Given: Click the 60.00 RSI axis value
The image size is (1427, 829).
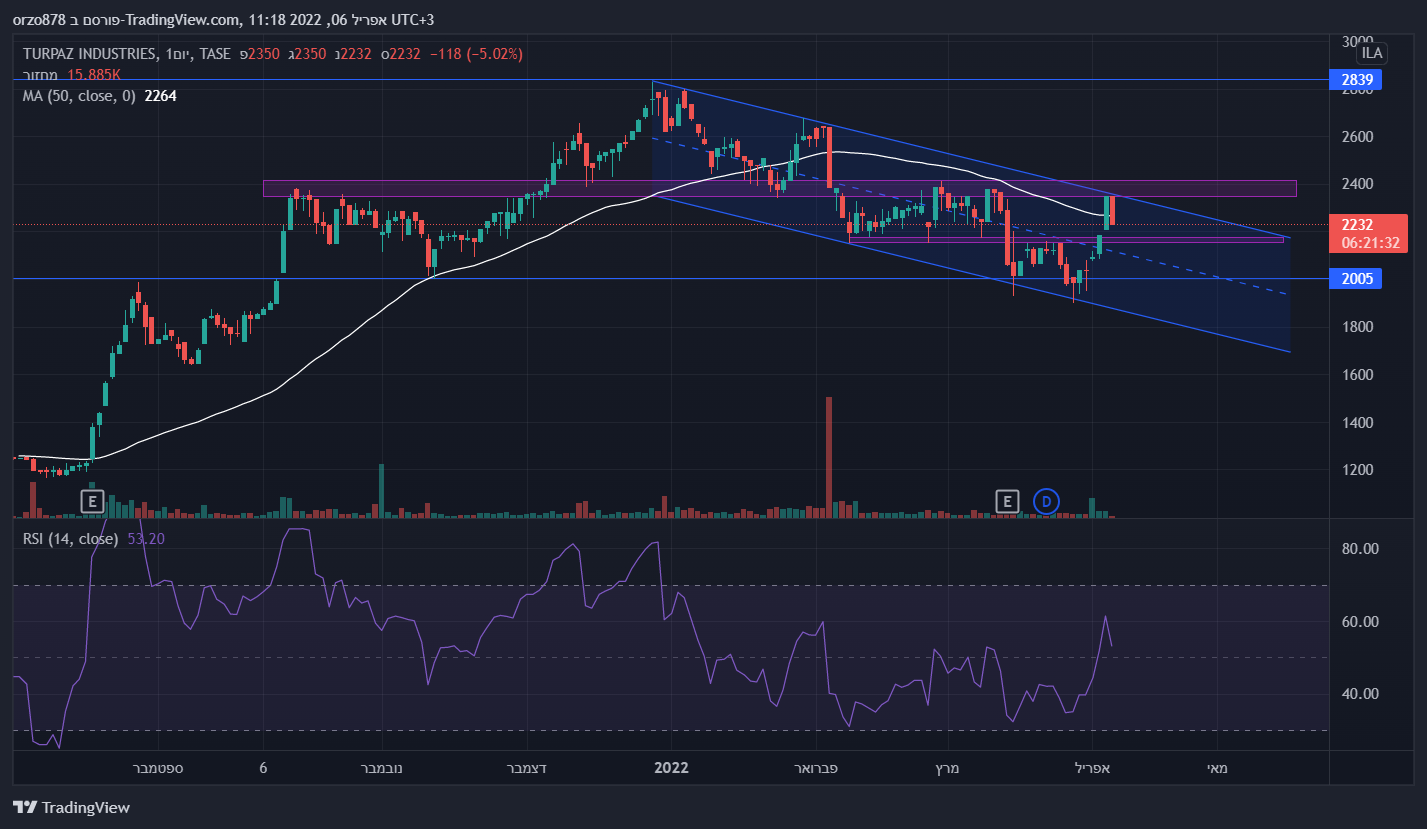Looking at the screenshot, I should pos(1360,622).
